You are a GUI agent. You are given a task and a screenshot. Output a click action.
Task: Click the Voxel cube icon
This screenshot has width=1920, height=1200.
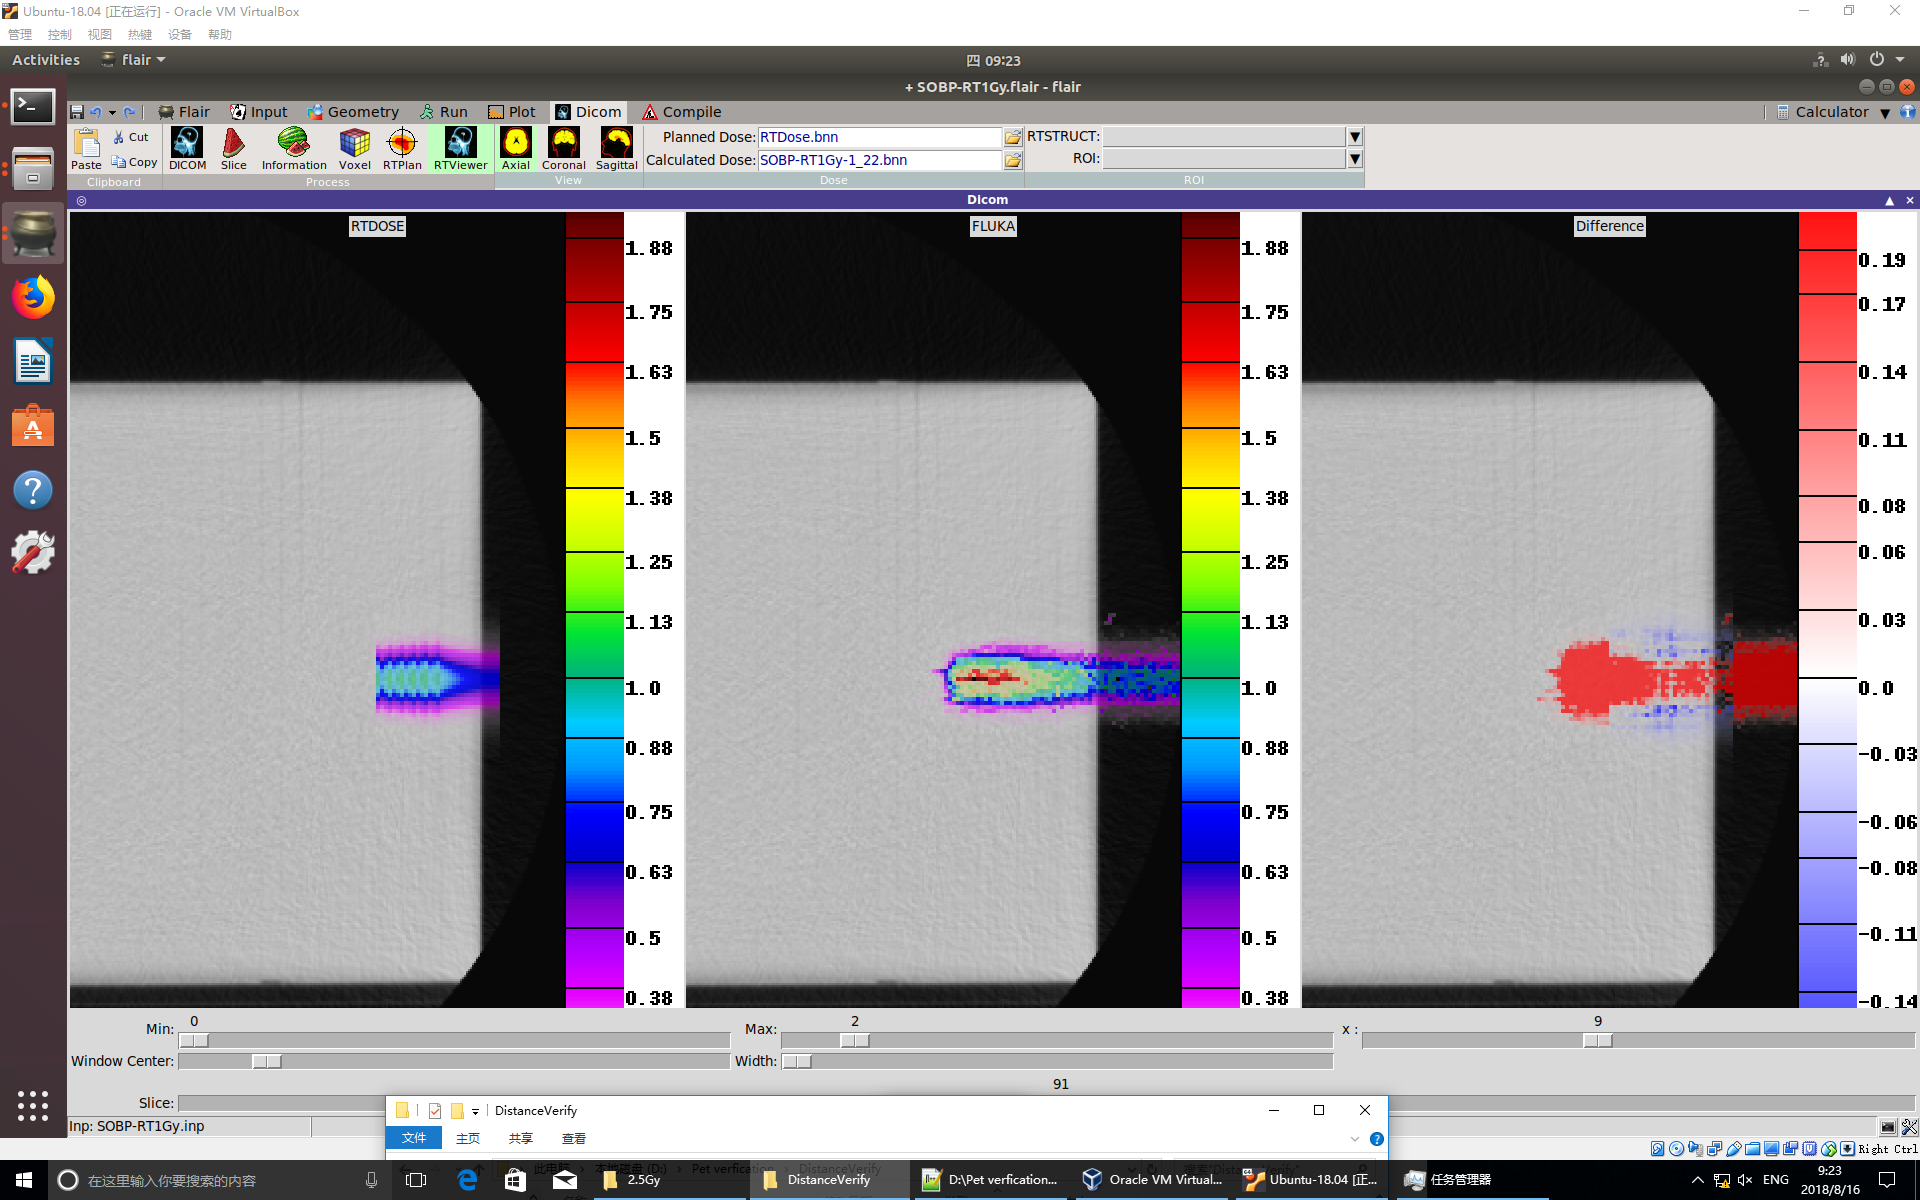pos(354,148)
